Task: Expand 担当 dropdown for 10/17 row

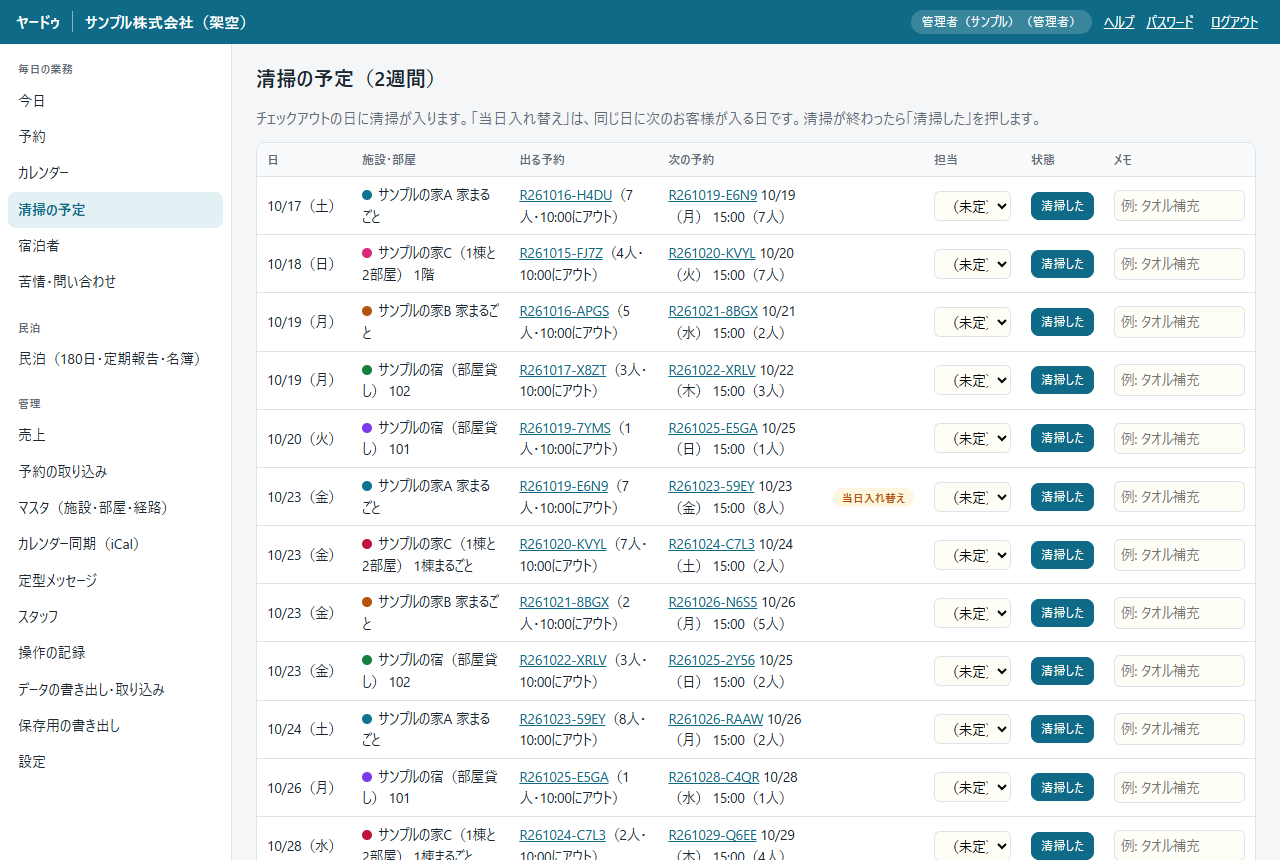Action: click(972, 206)
